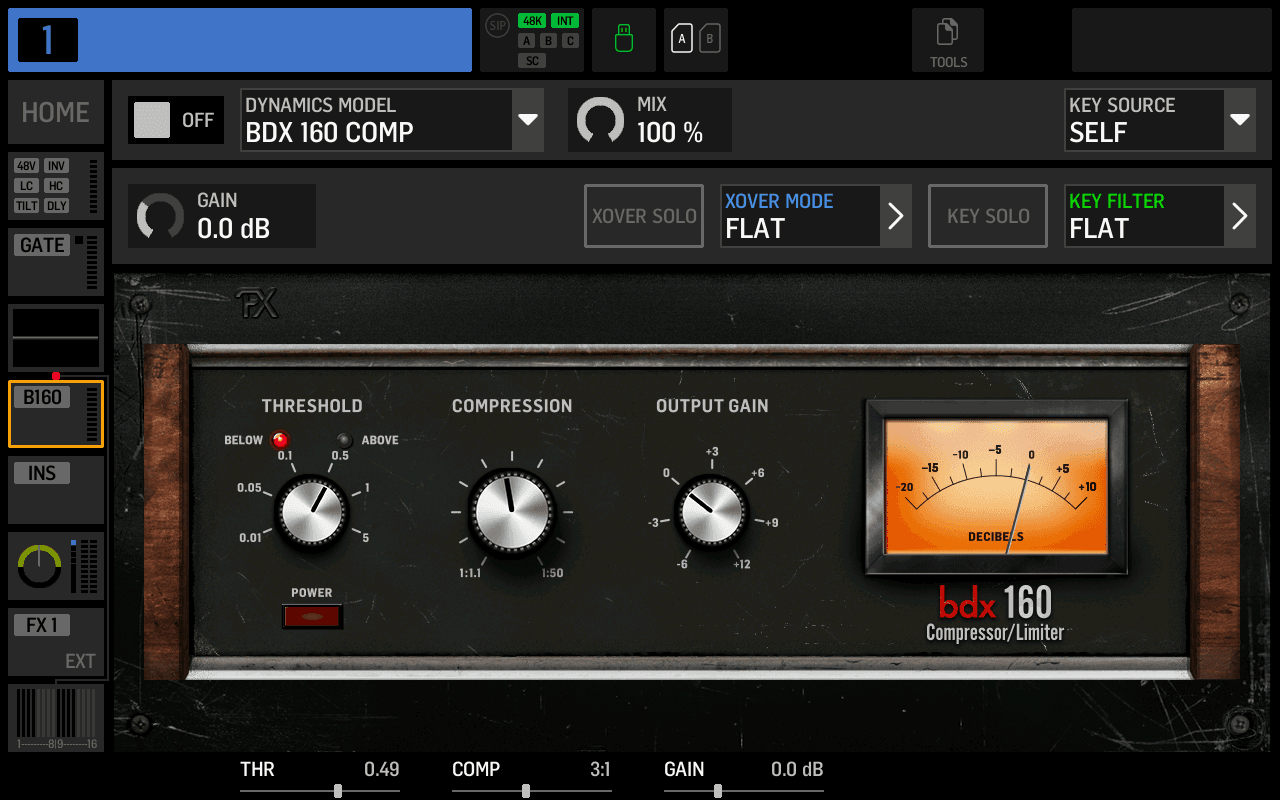
Task: Toggle KEY SOLO
Action: (988, 216)
